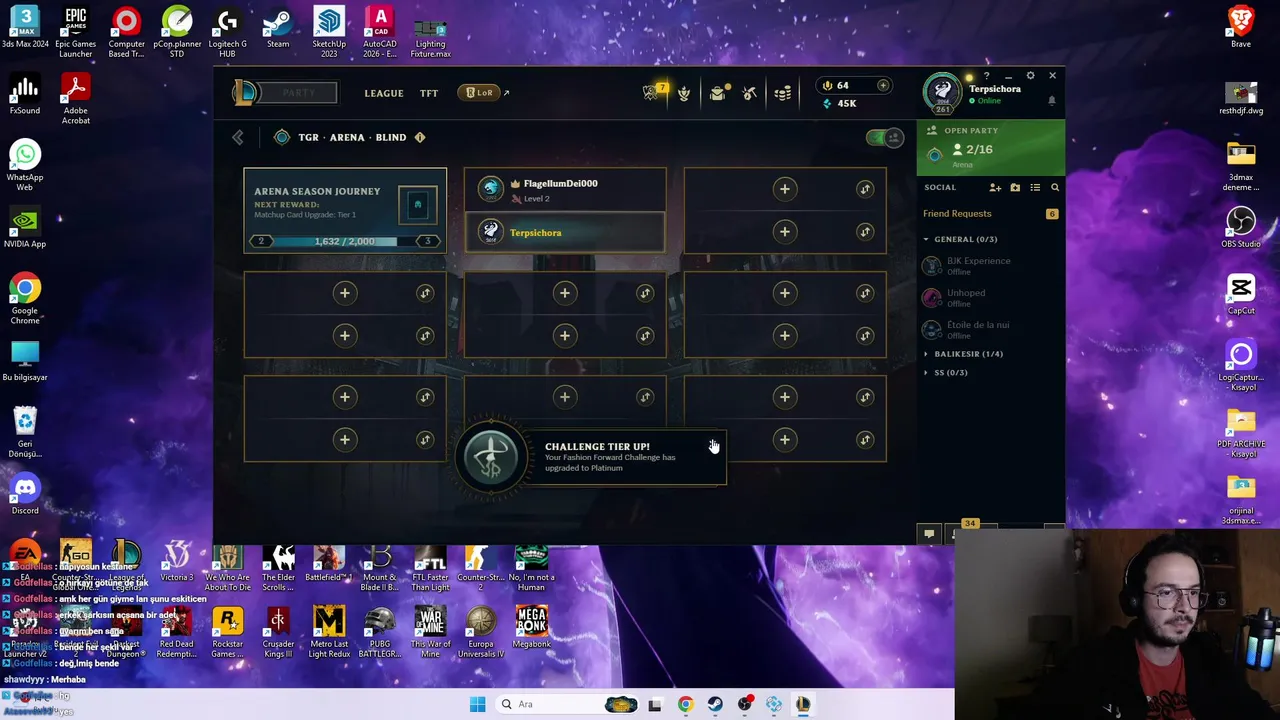
Task: Click the new folder icon in Social
Action: (x=1015, y=188)
